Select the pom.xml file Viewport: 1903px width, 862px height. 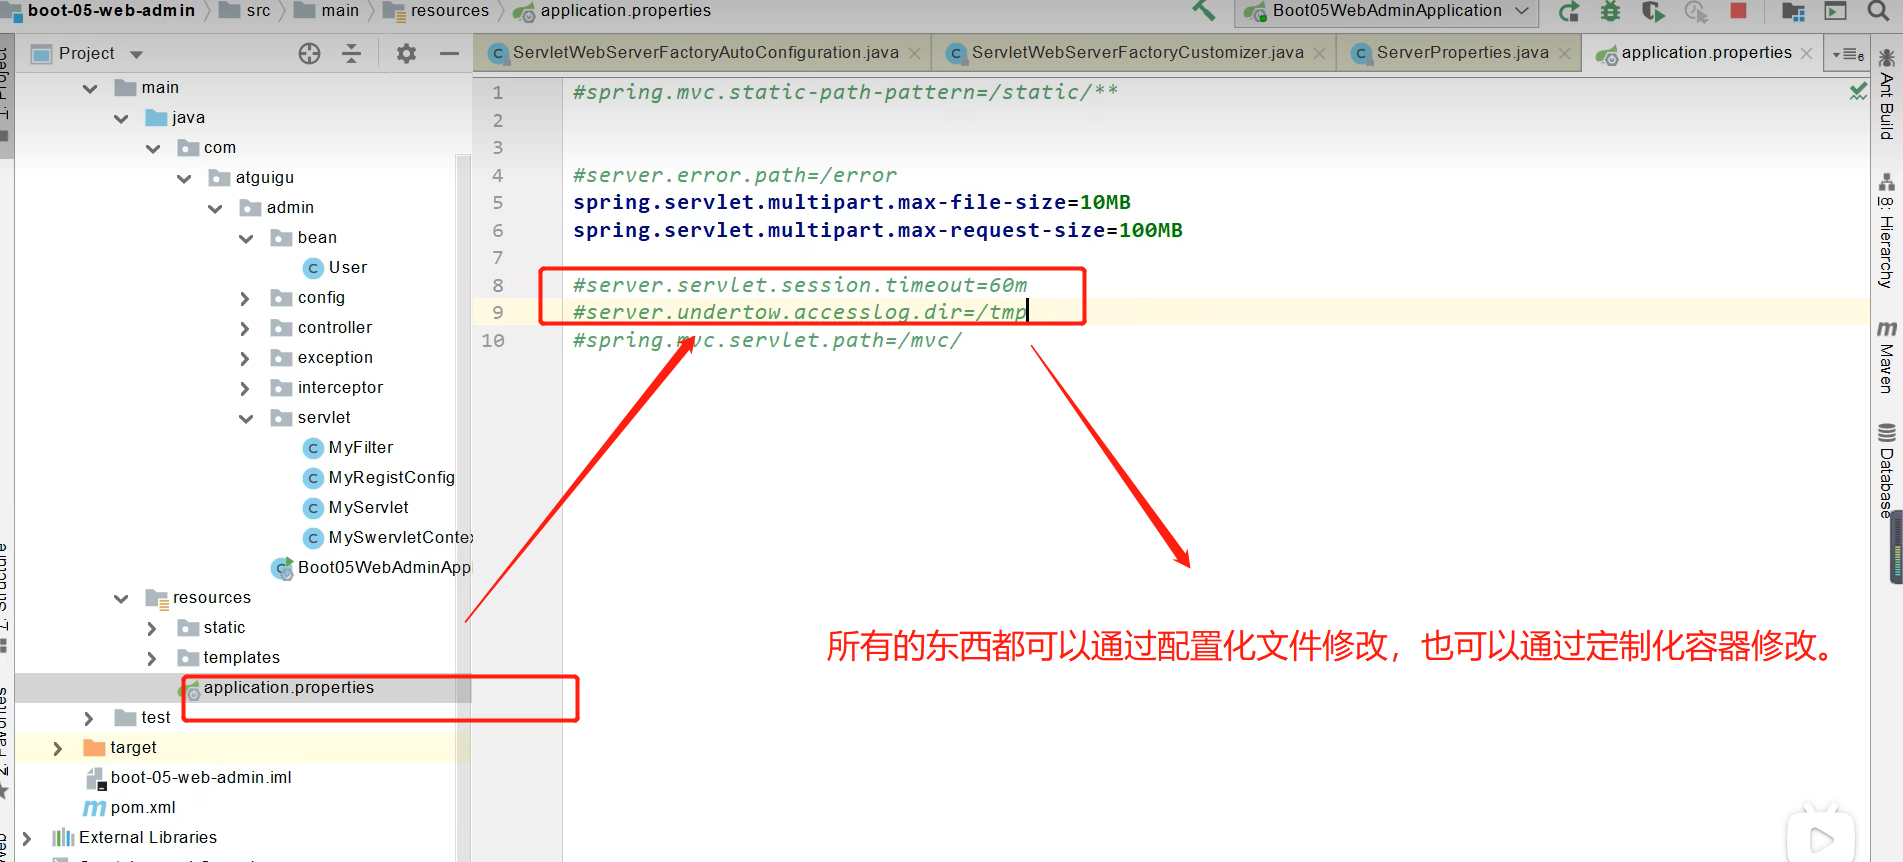[130, 808]
